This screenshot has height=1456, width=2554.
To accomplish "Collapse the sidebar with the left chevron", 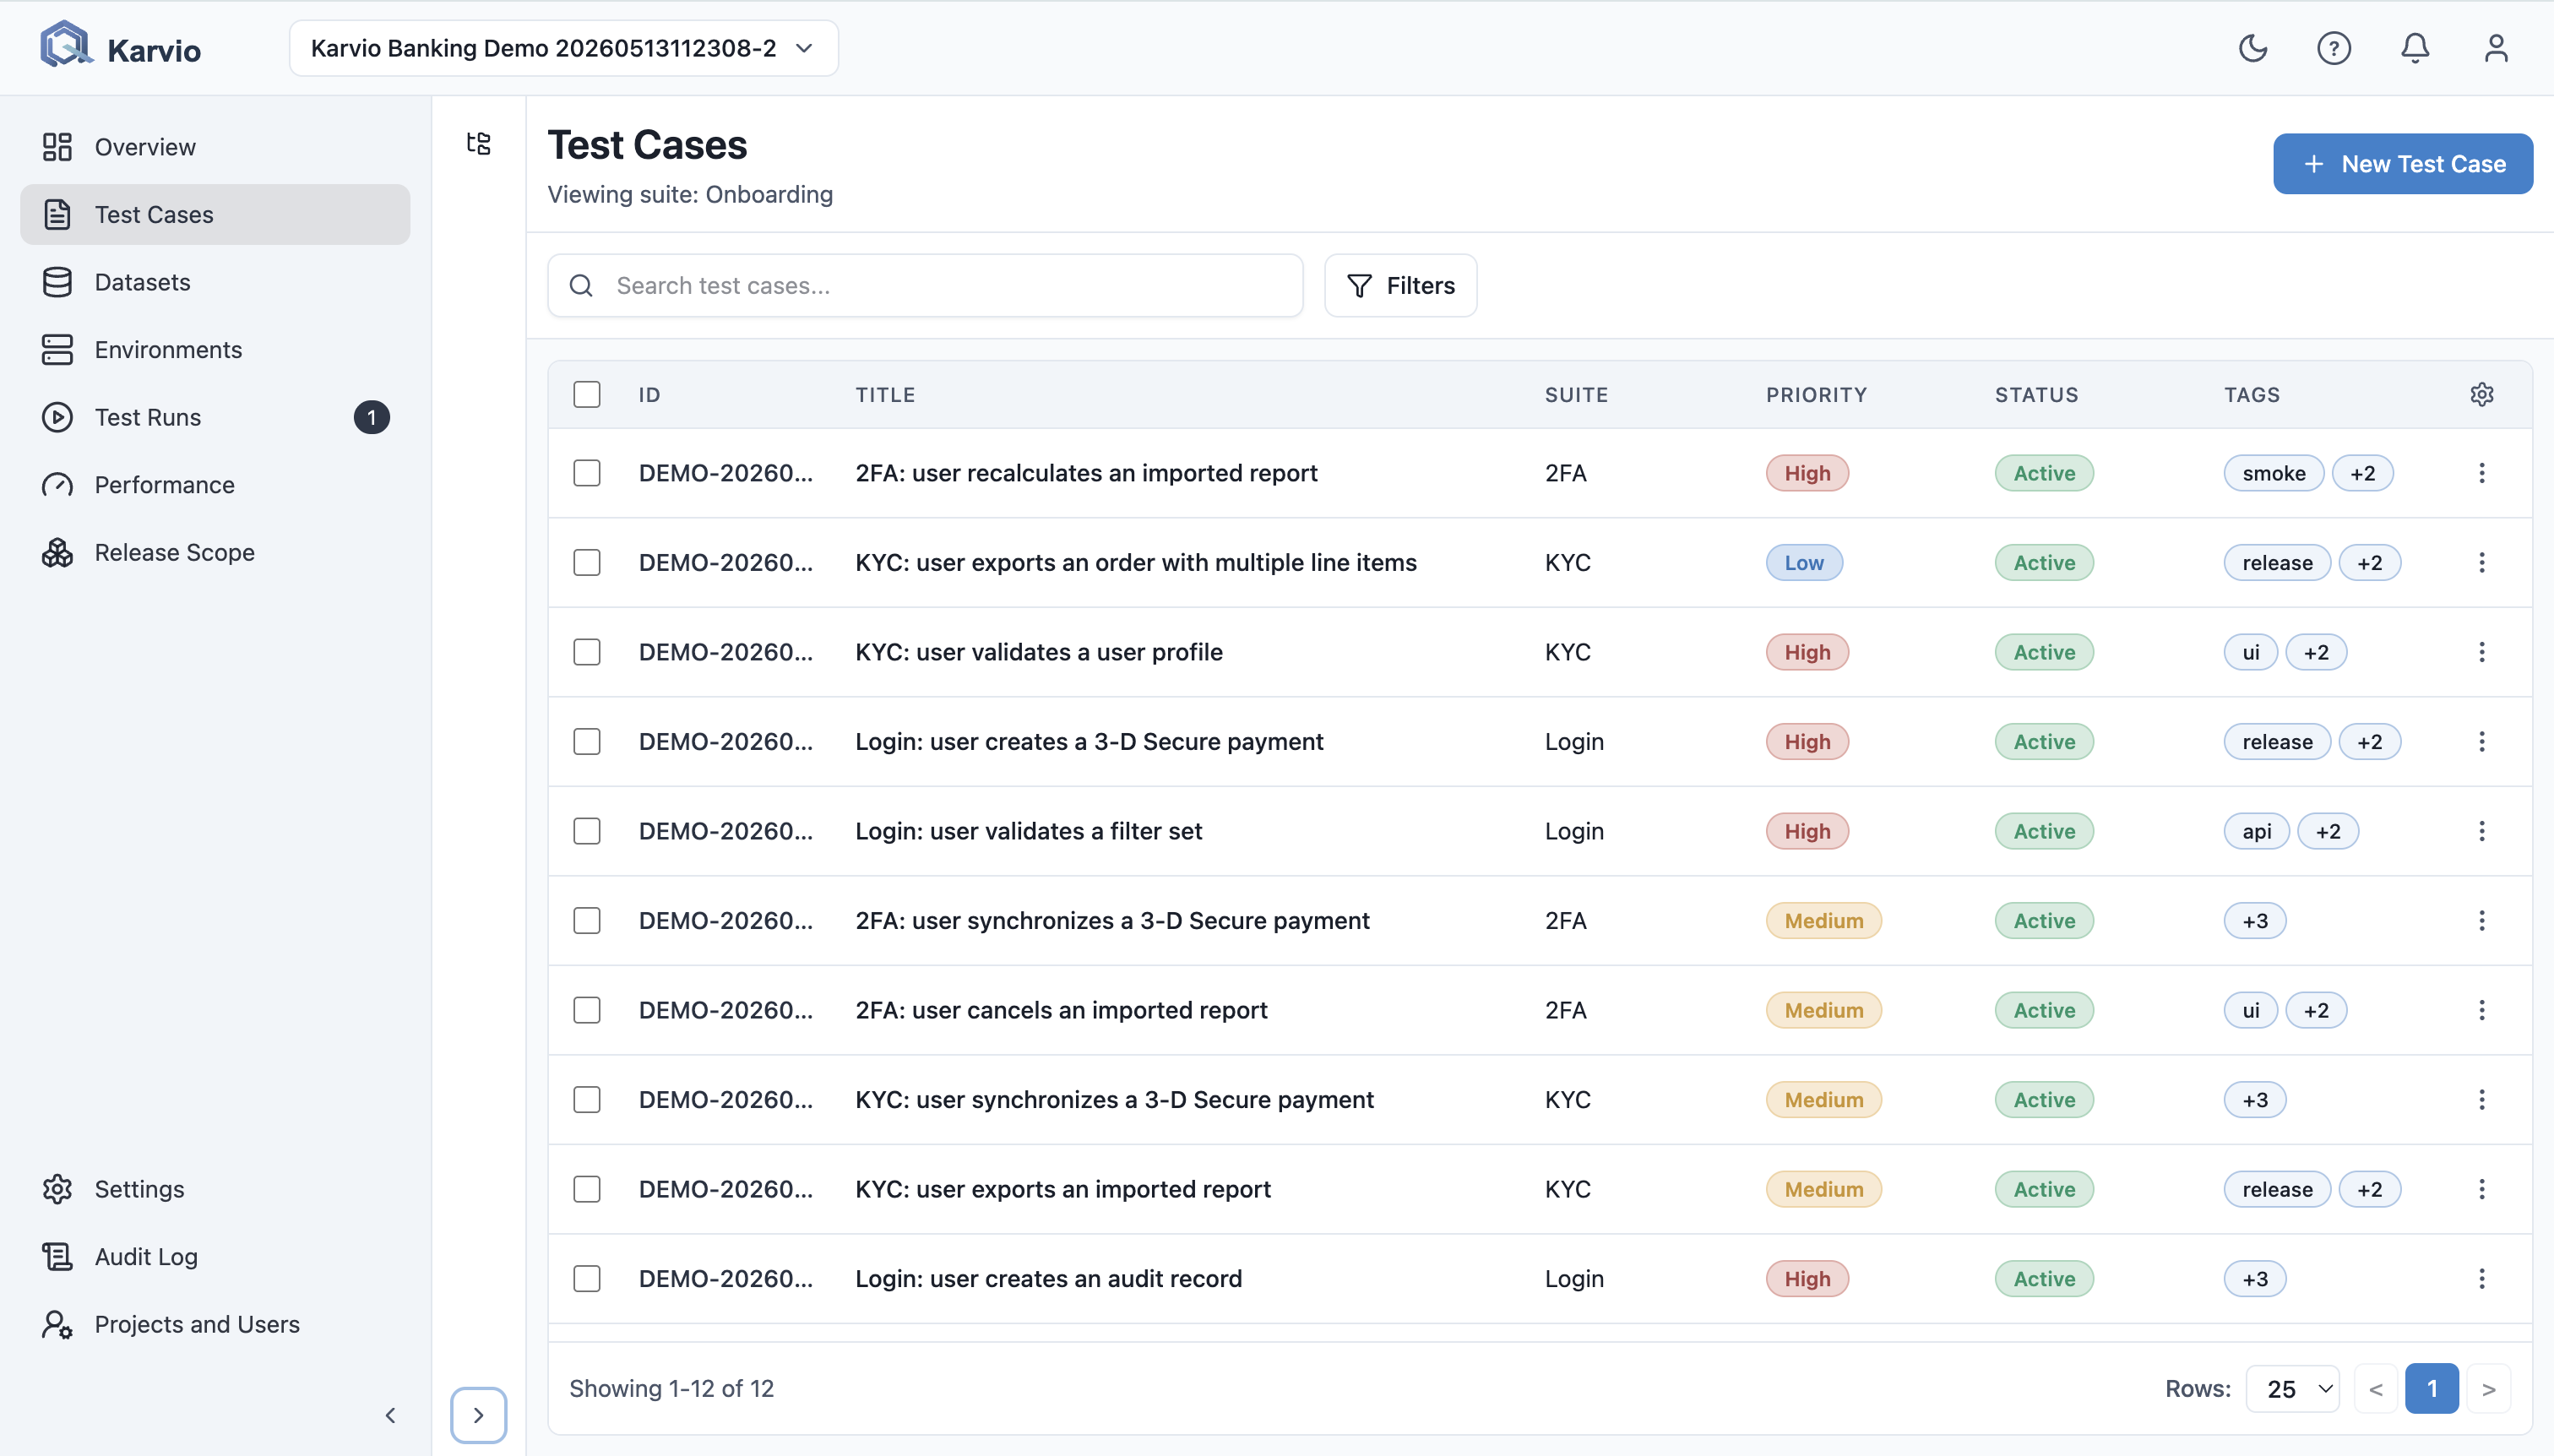I will [390, 1415].
